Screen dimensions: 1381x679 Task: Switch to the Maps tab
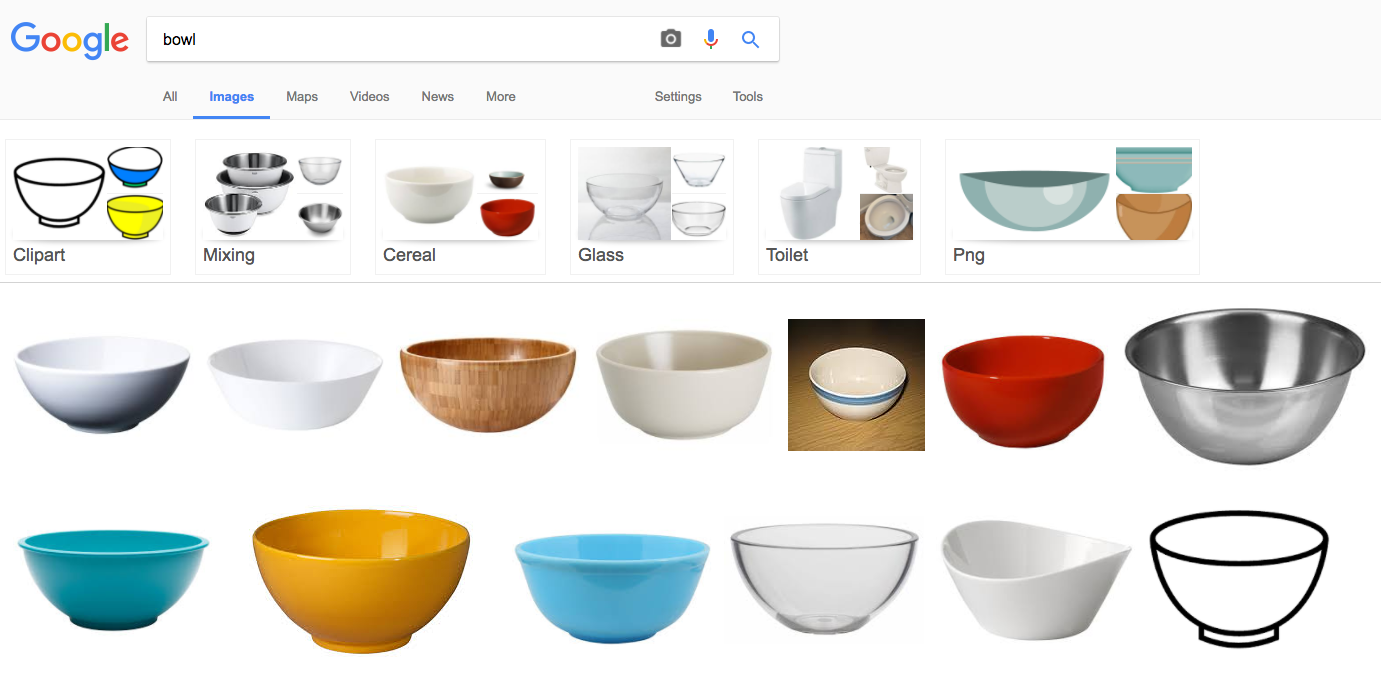301,96
